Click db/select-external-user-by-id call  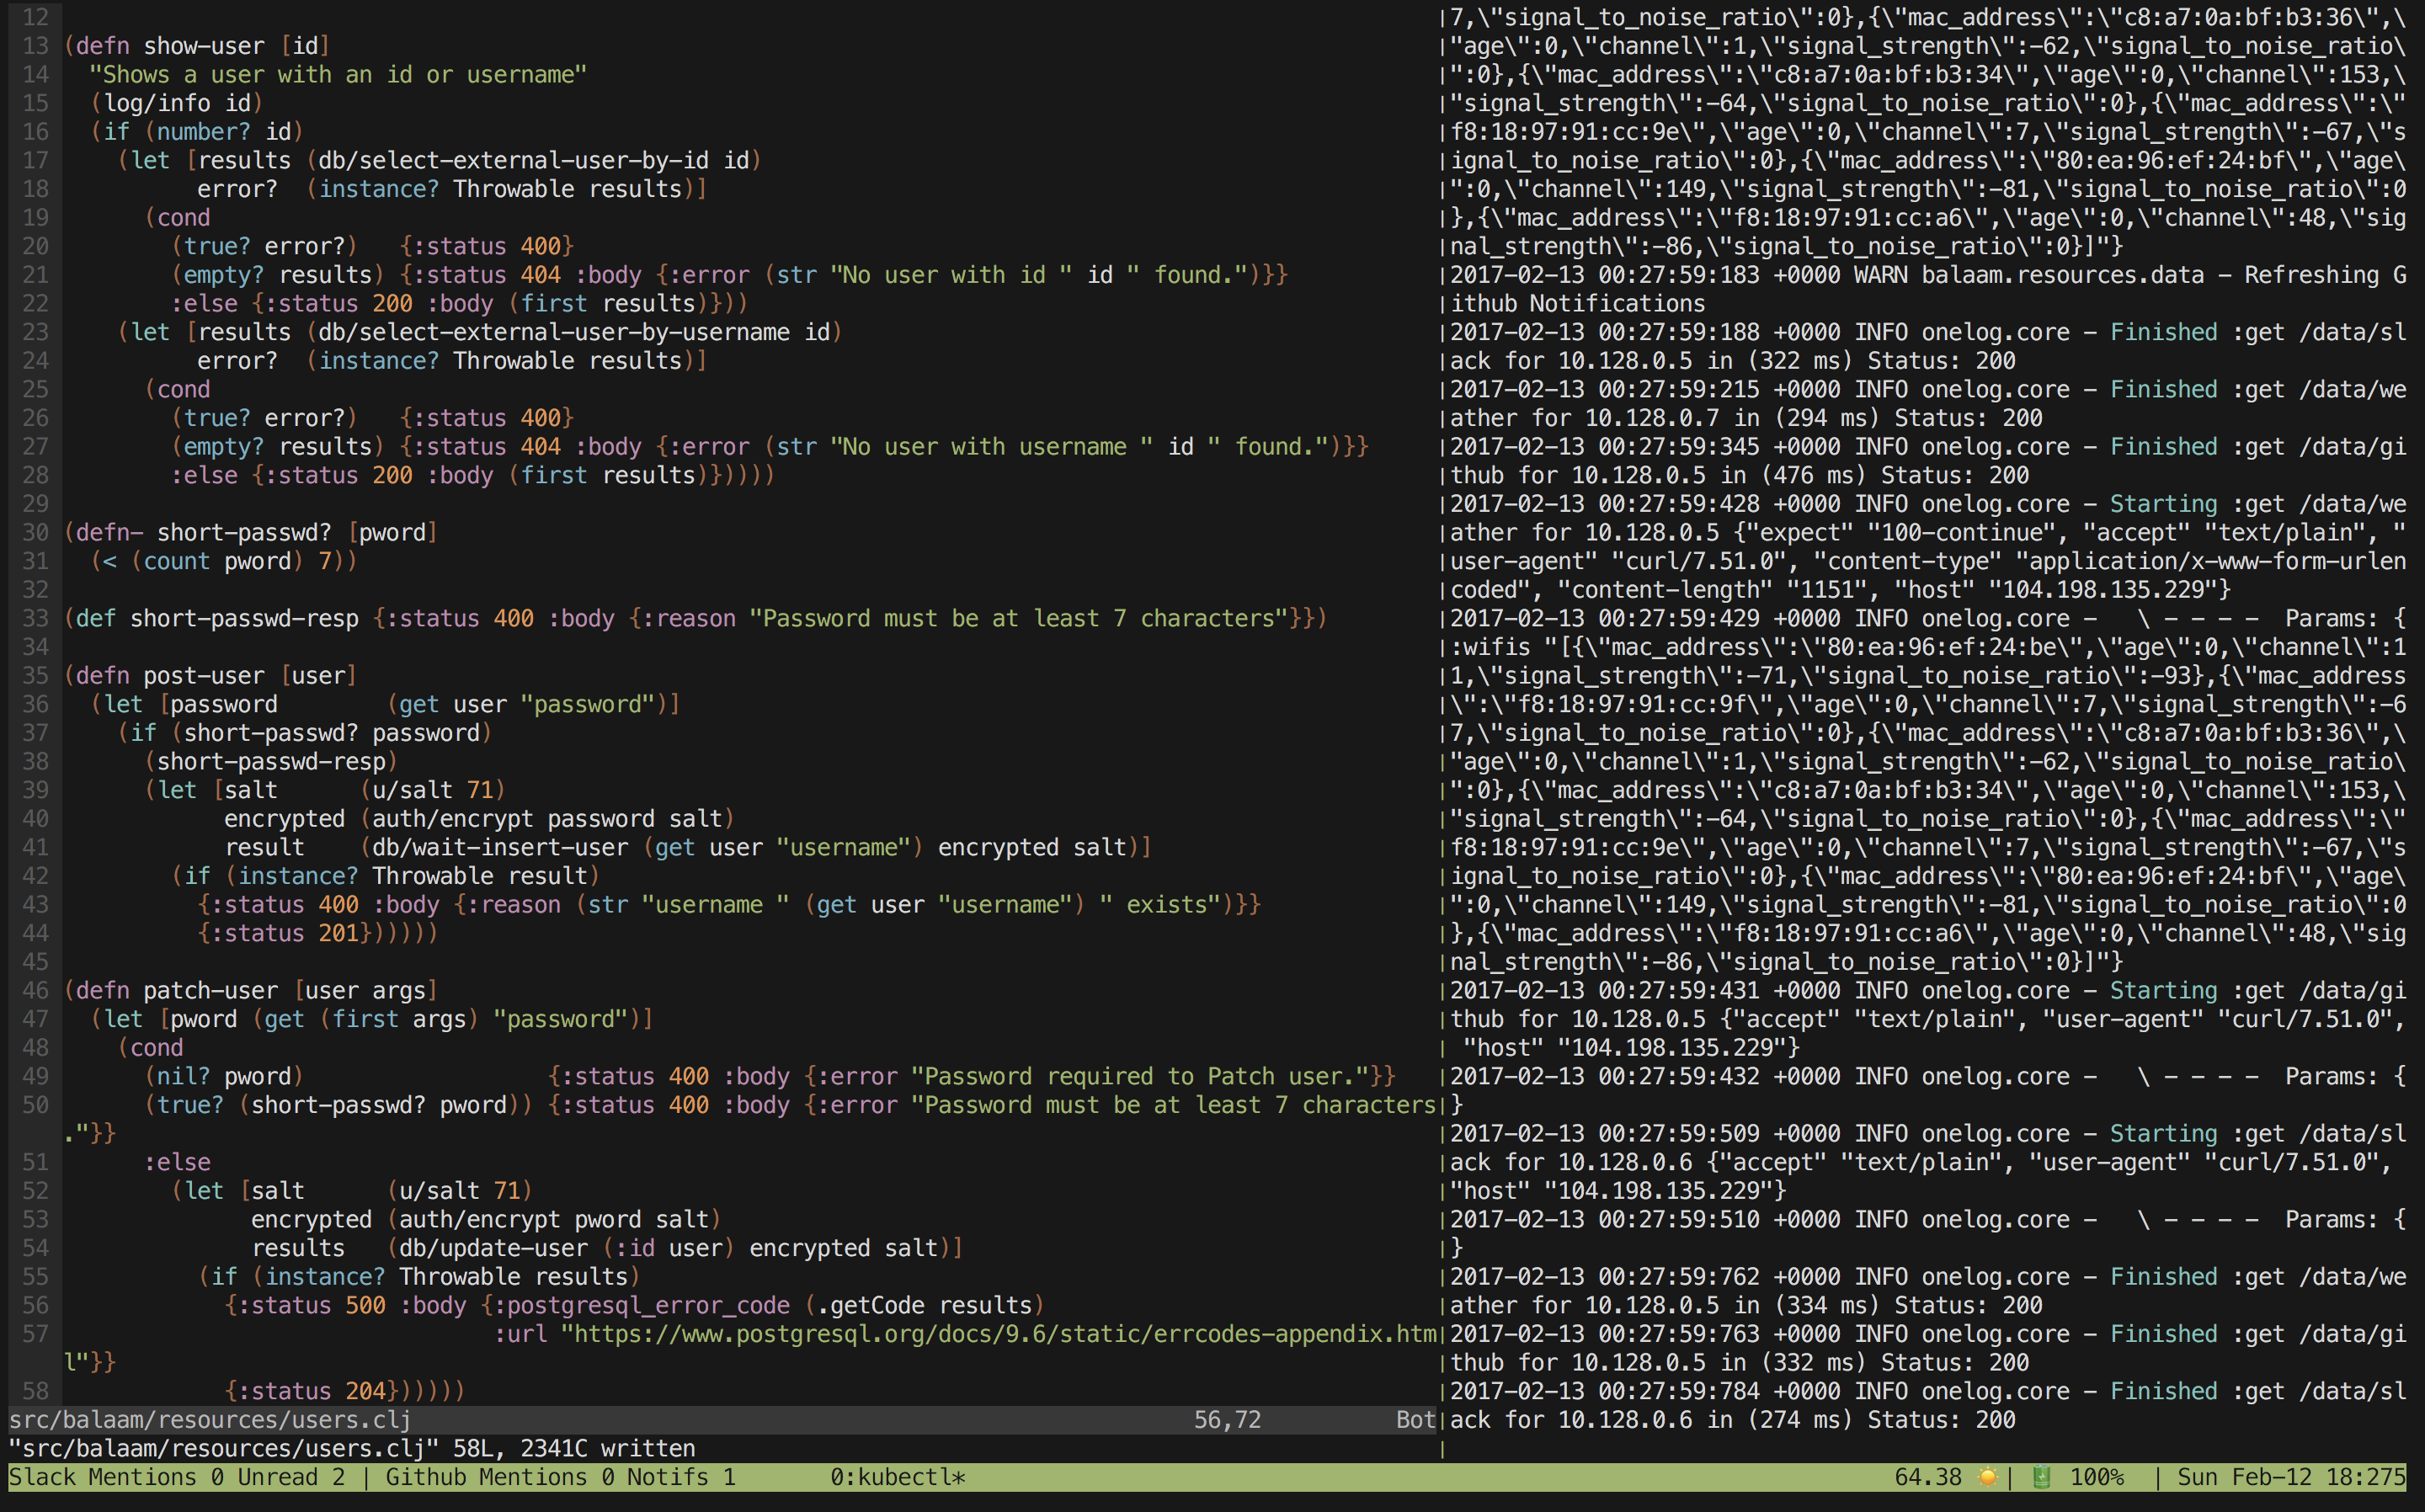pyautogui.click(x=514, y=161)
